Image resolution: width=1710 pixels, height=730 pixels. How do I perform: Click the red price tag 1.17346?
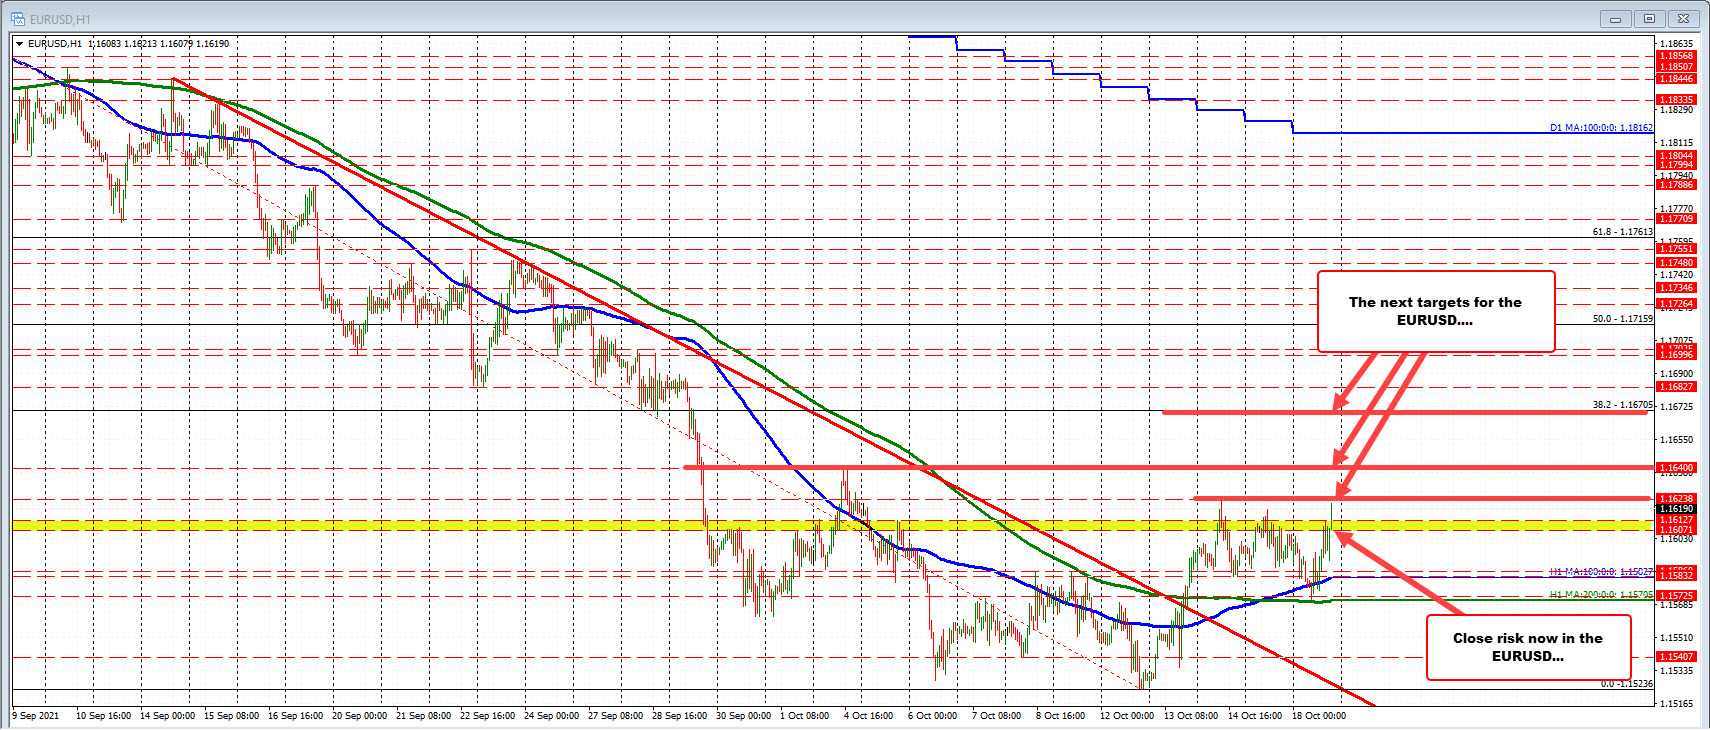click(x=1676, y=288)
